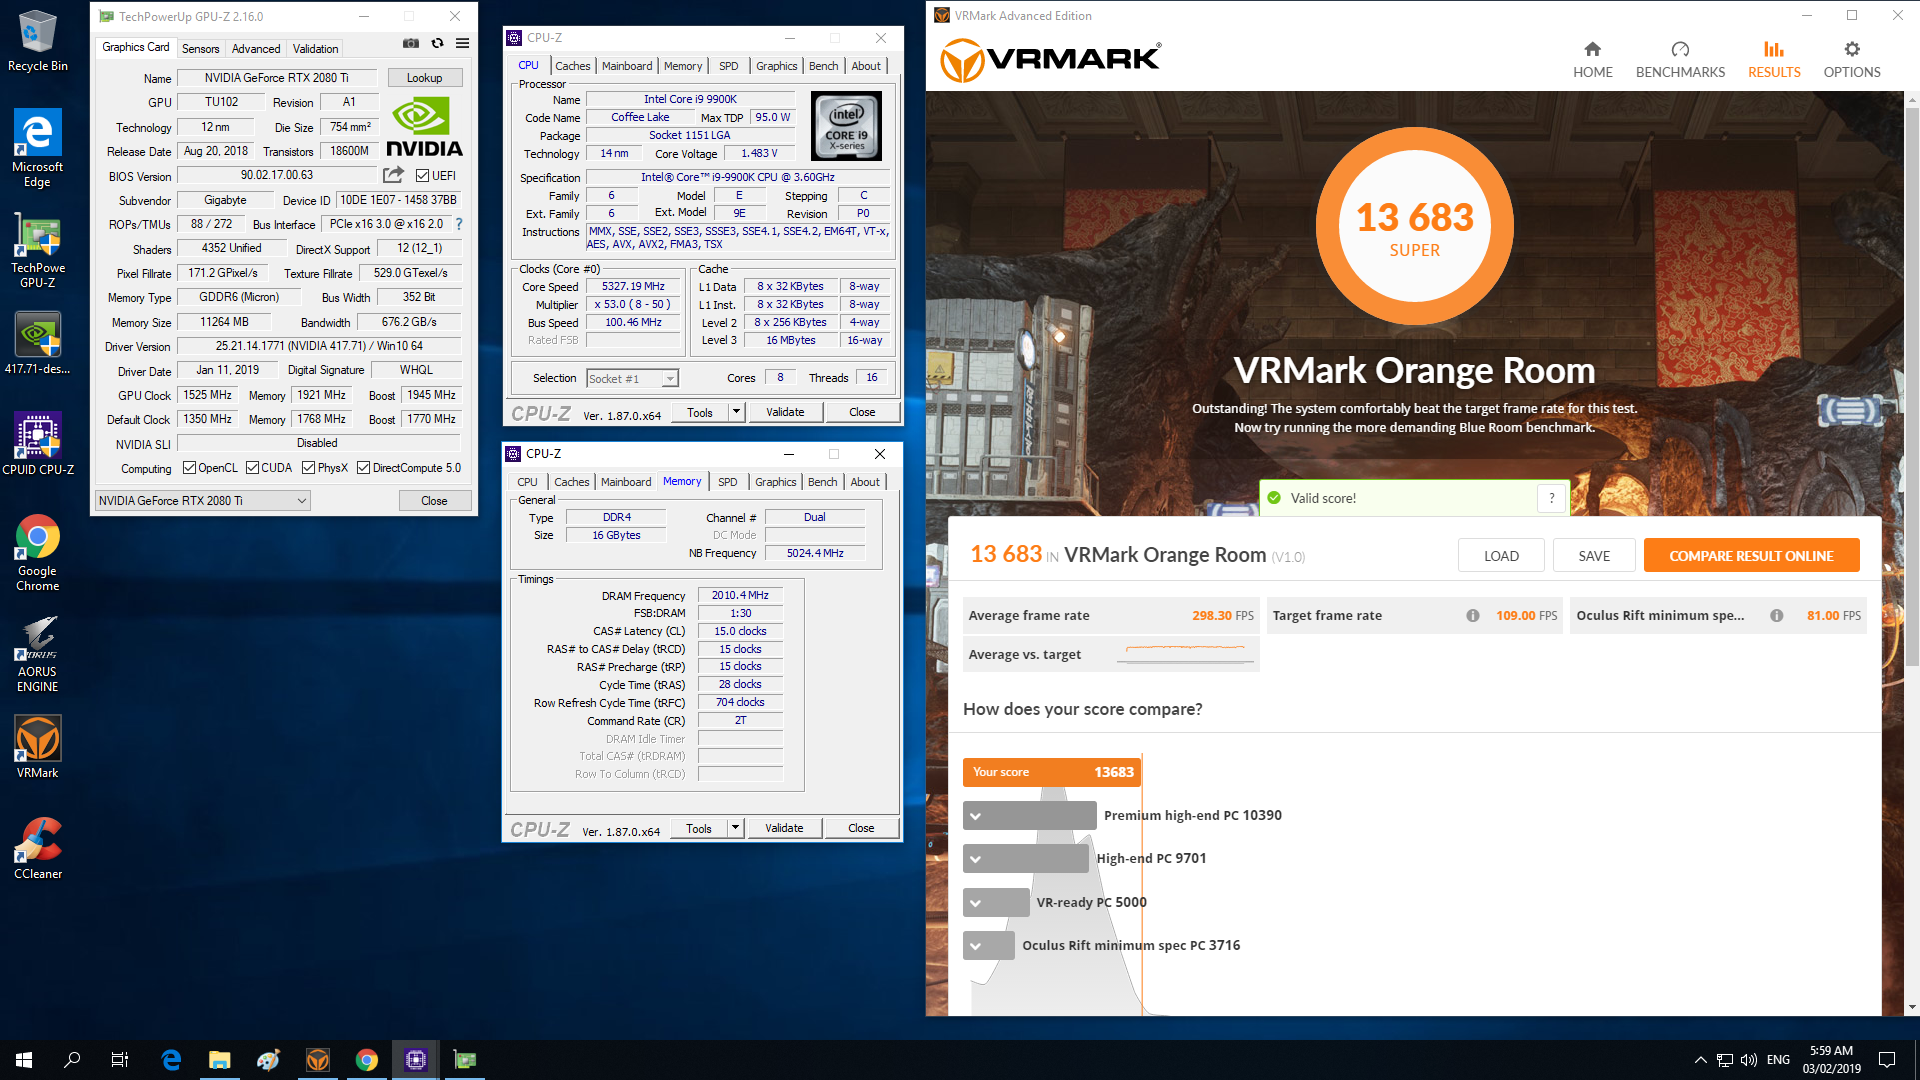Open the taskbar Action Center notifications

click(1887, 1060)
